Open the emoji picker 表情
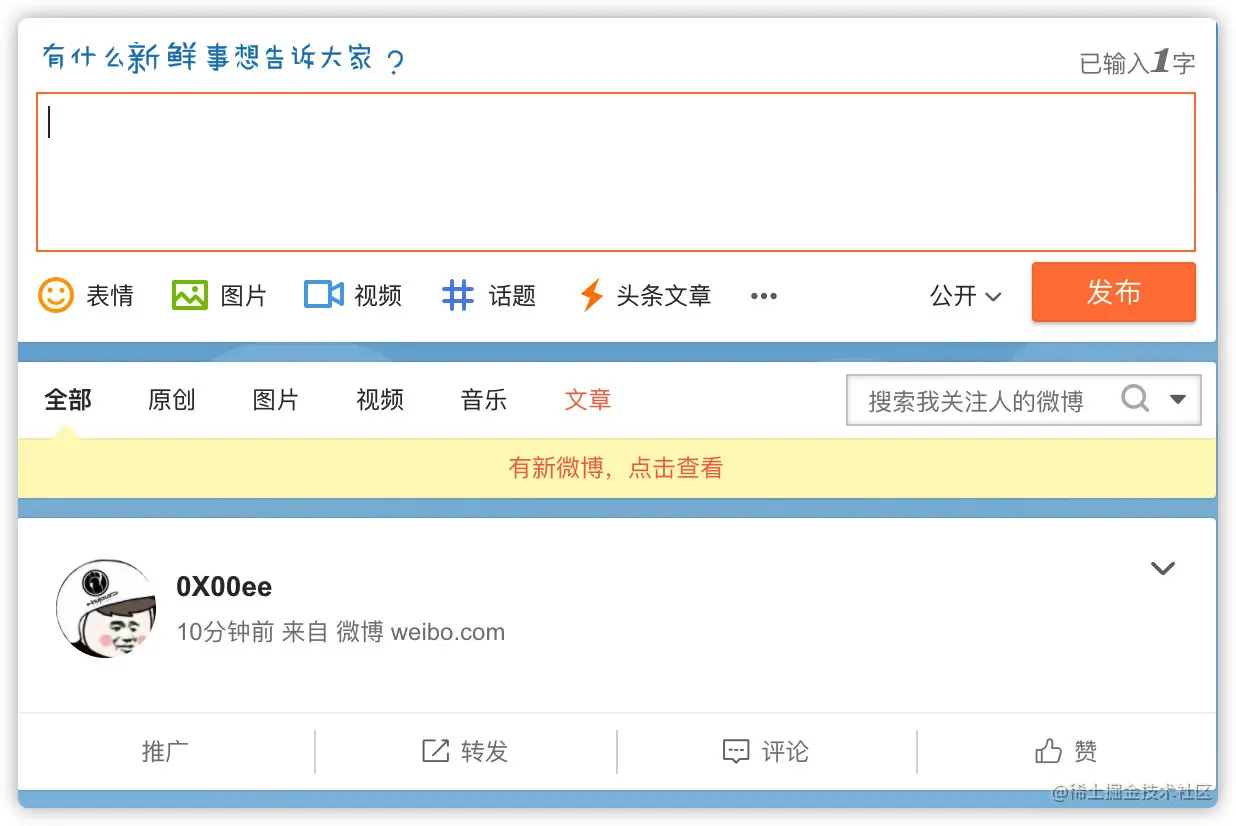This screenshot has height=826, width=1236. [88, 295]
